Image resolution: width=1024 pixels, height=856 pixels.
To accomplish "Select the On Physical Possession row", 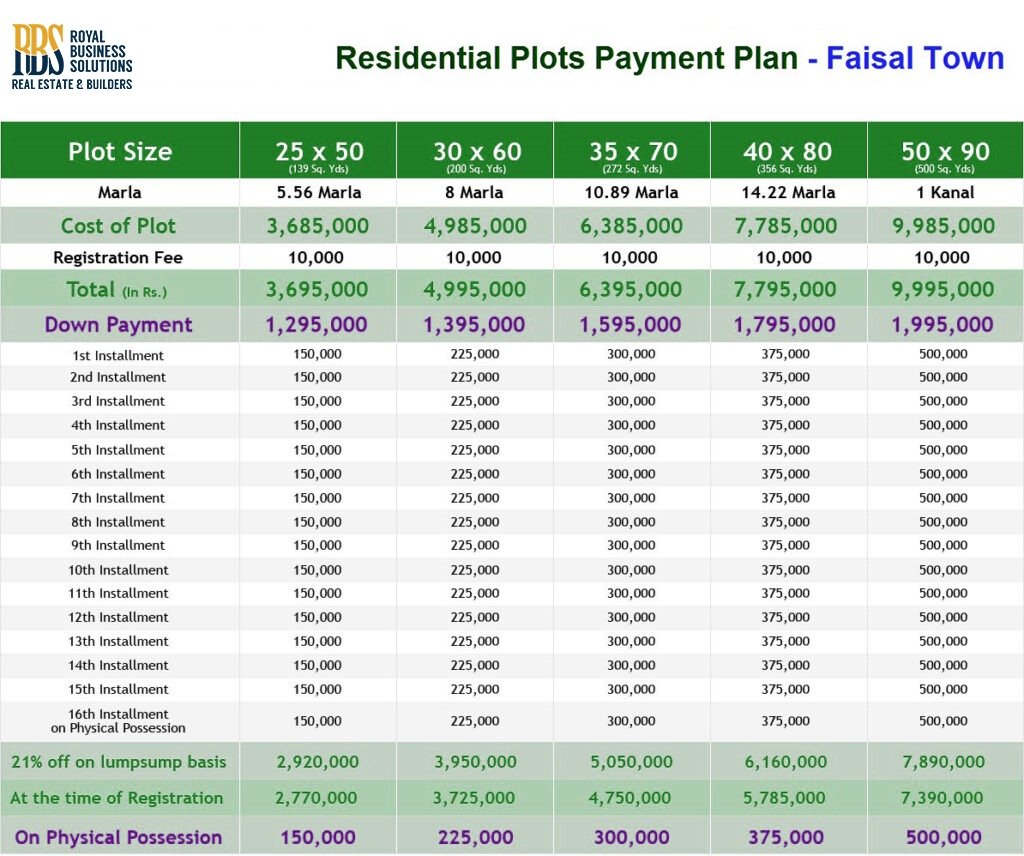I will point(117,835).
